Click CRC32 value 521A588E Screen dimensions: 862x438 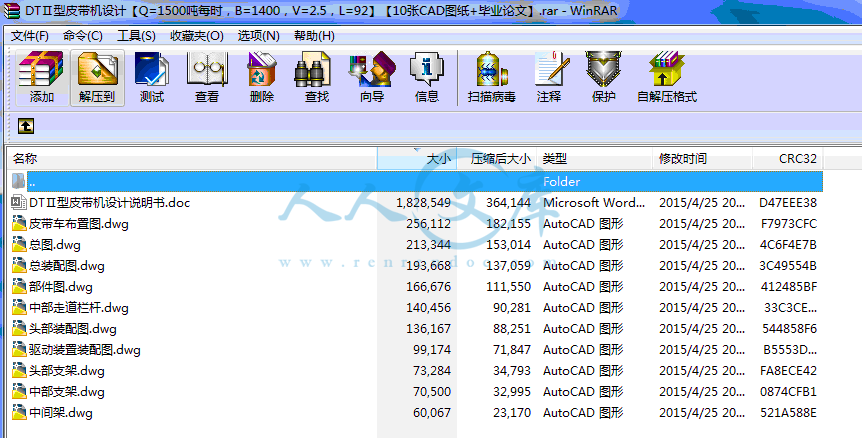(x=788, y=413)
